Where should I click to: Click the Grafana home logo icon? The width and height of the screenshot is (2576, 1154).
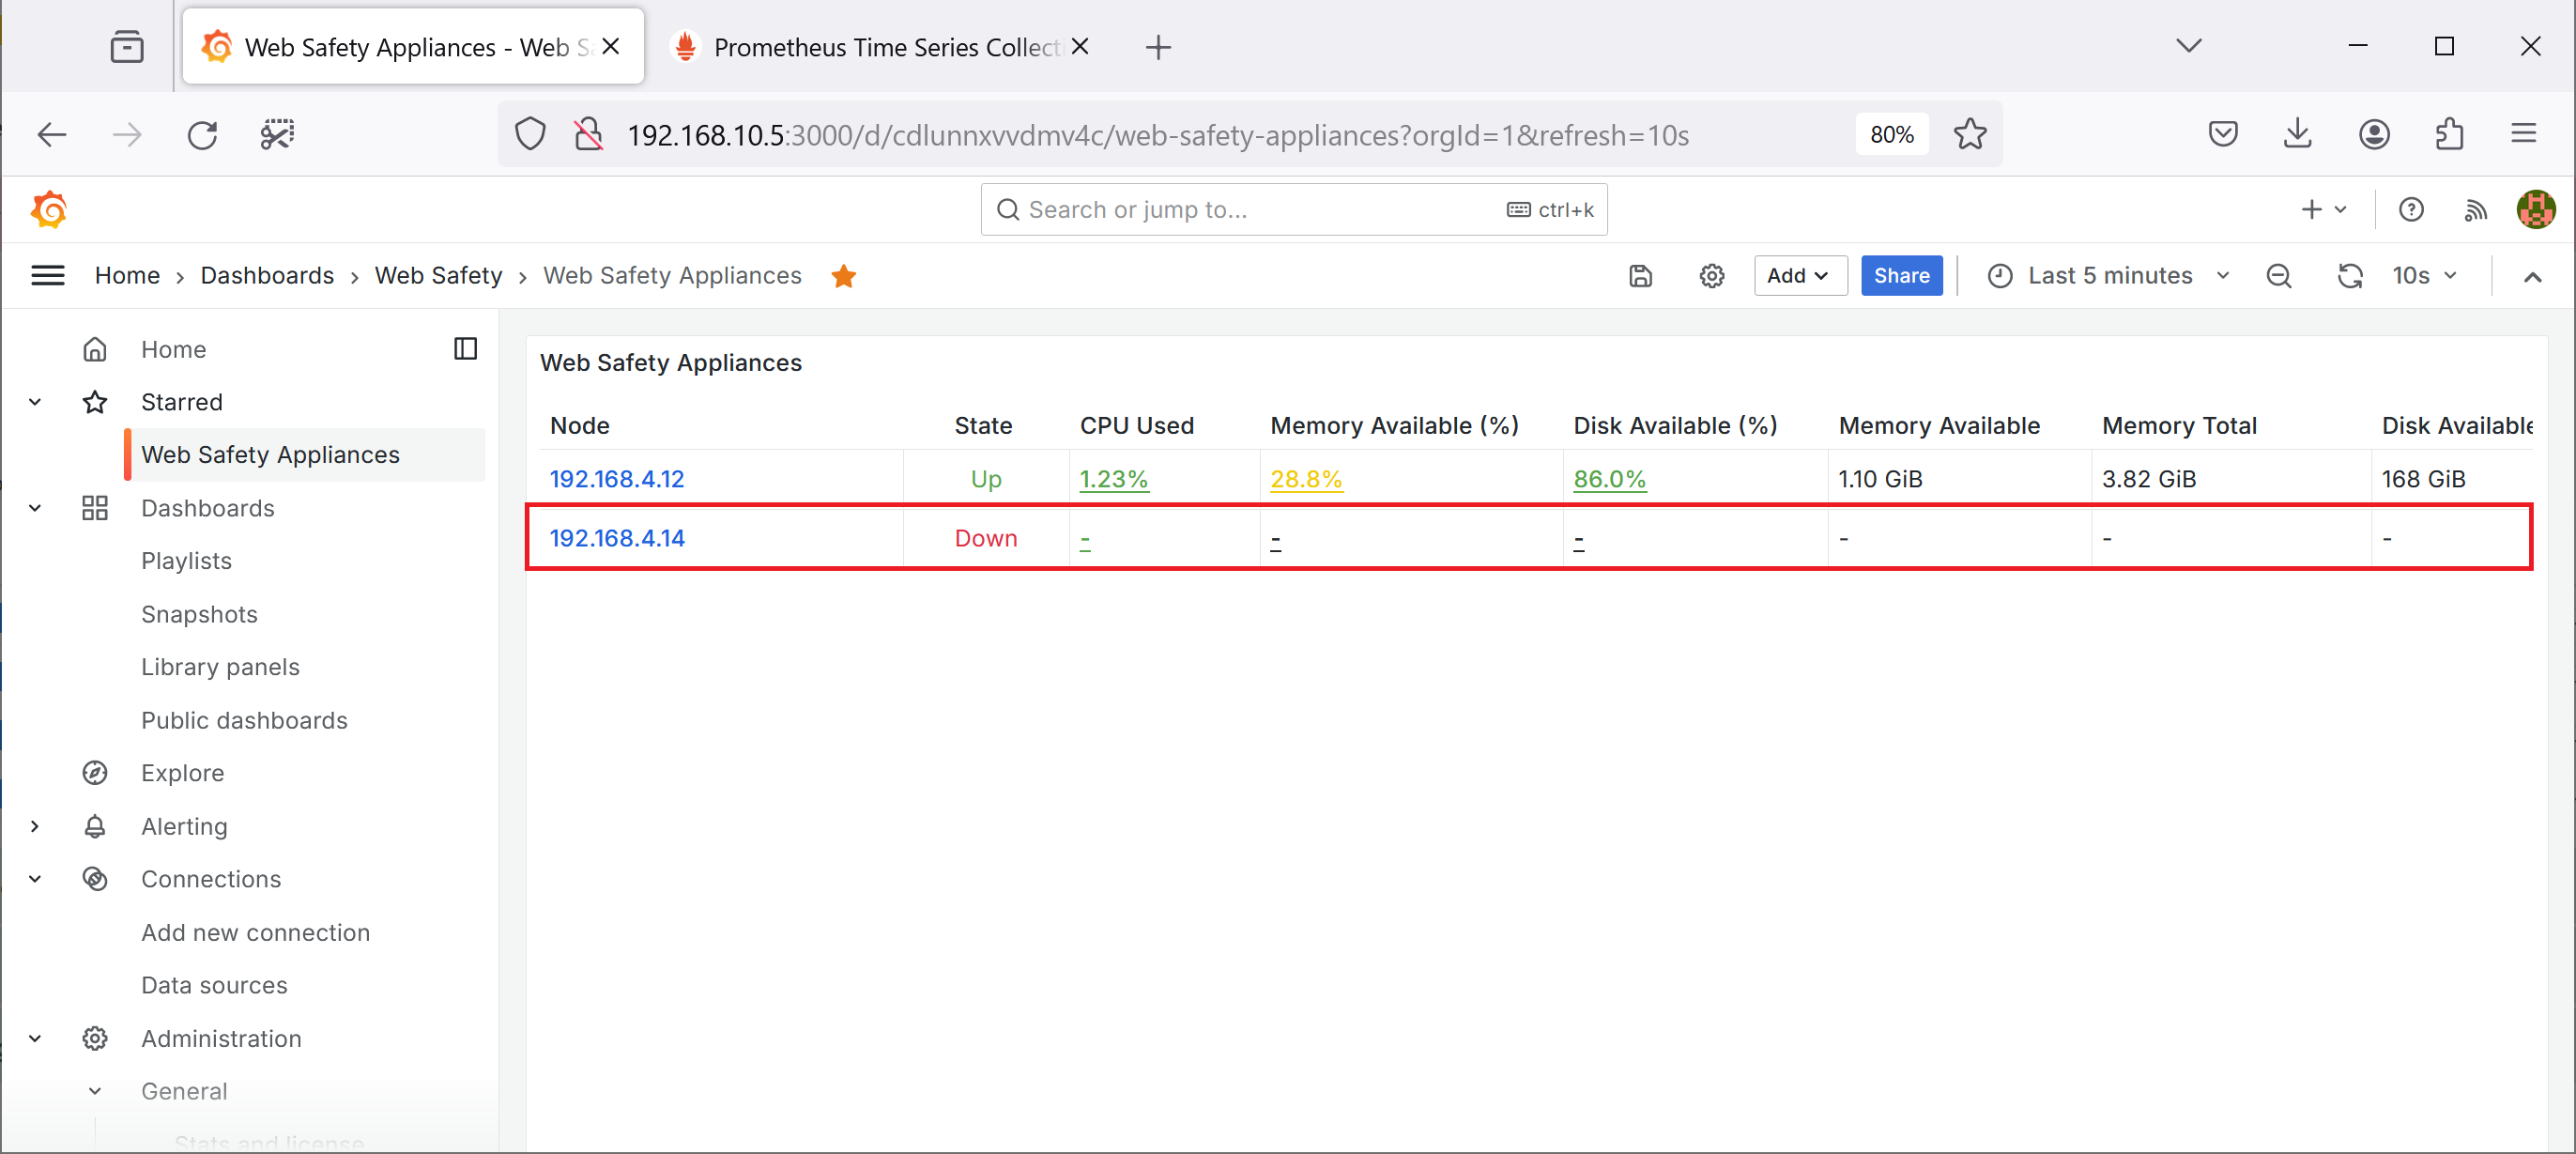[x=48, y=208]
